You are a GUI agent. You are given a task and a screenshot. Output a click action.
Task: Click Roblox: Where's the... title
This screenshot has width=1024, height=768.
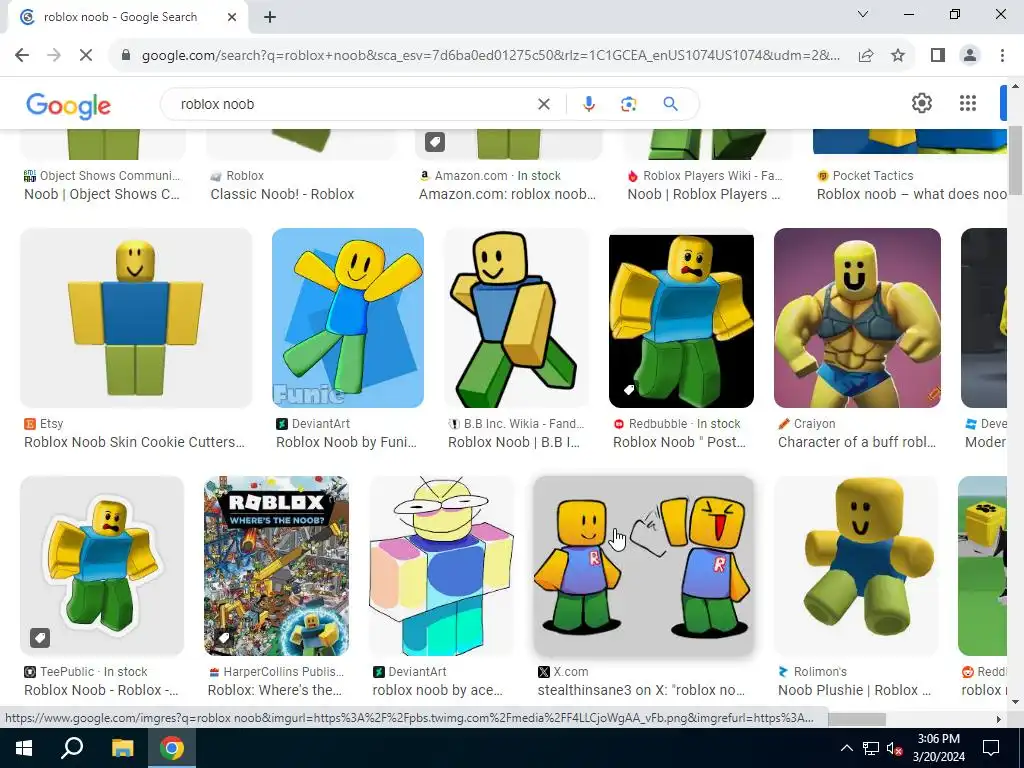pos(275,690)
